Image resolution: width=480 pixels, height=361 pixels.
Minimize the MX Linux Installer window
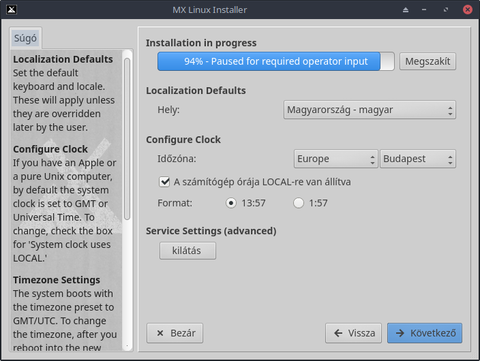coord(424,10)
